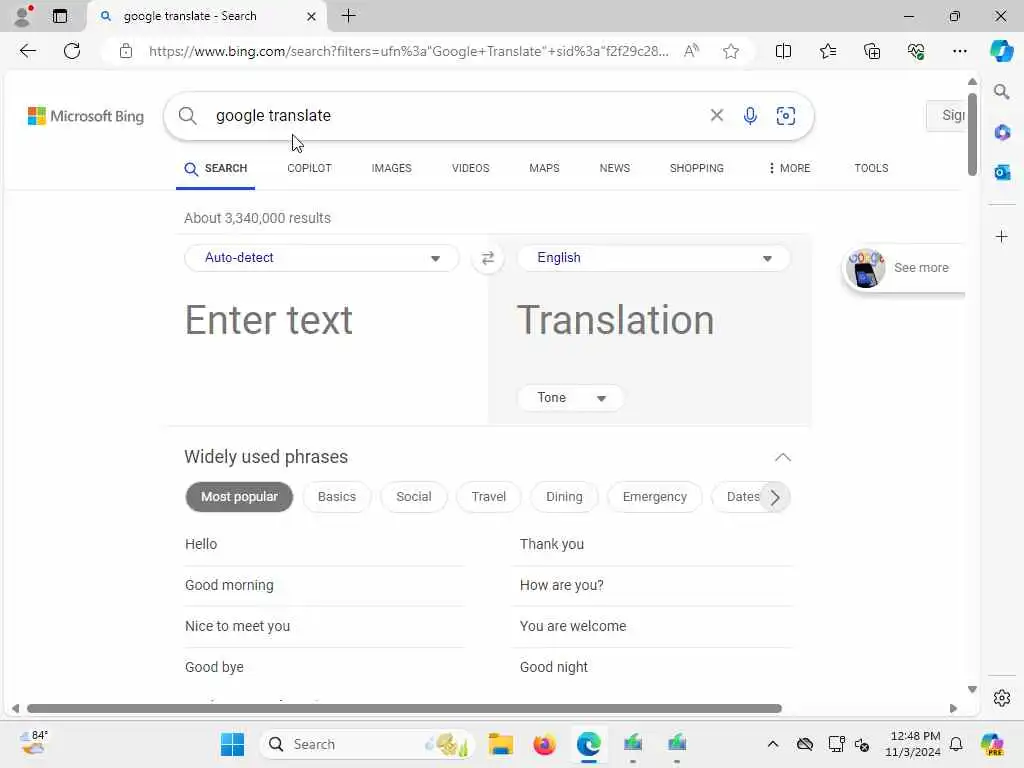Open Favorites list icon

827,51
